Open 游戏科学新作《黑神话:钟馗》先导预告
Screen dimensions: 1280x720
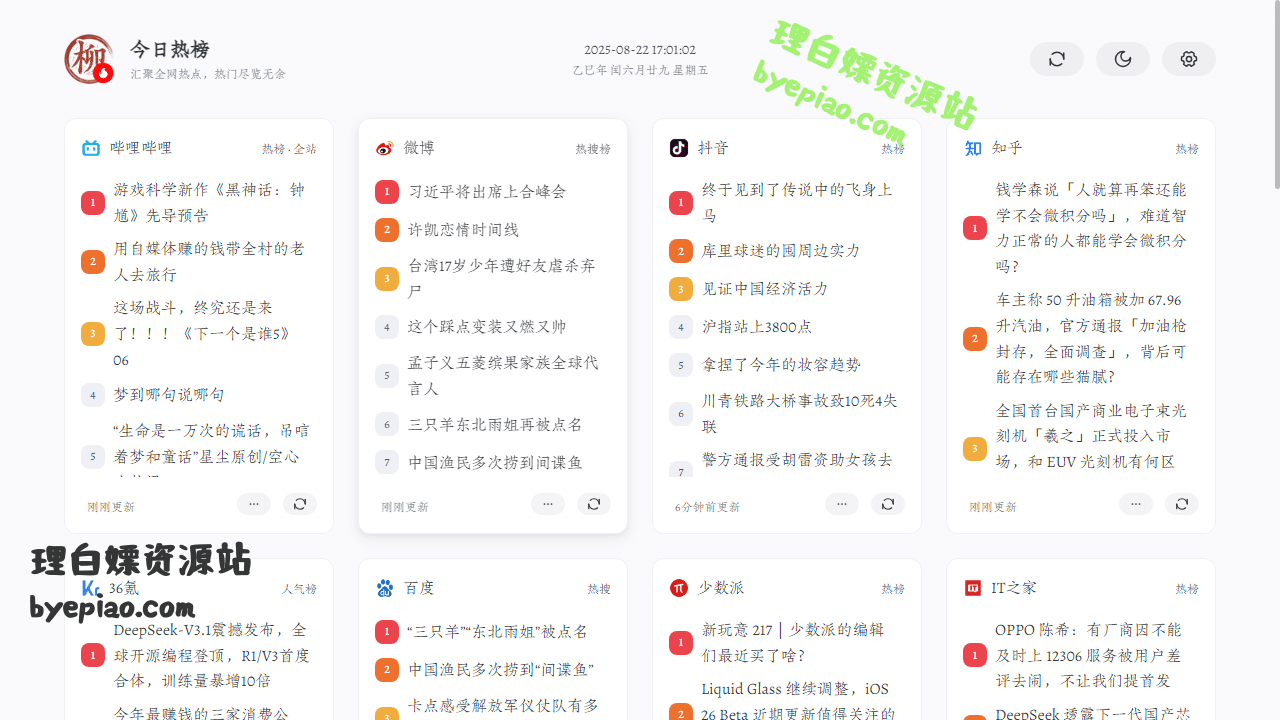point(211,202)
